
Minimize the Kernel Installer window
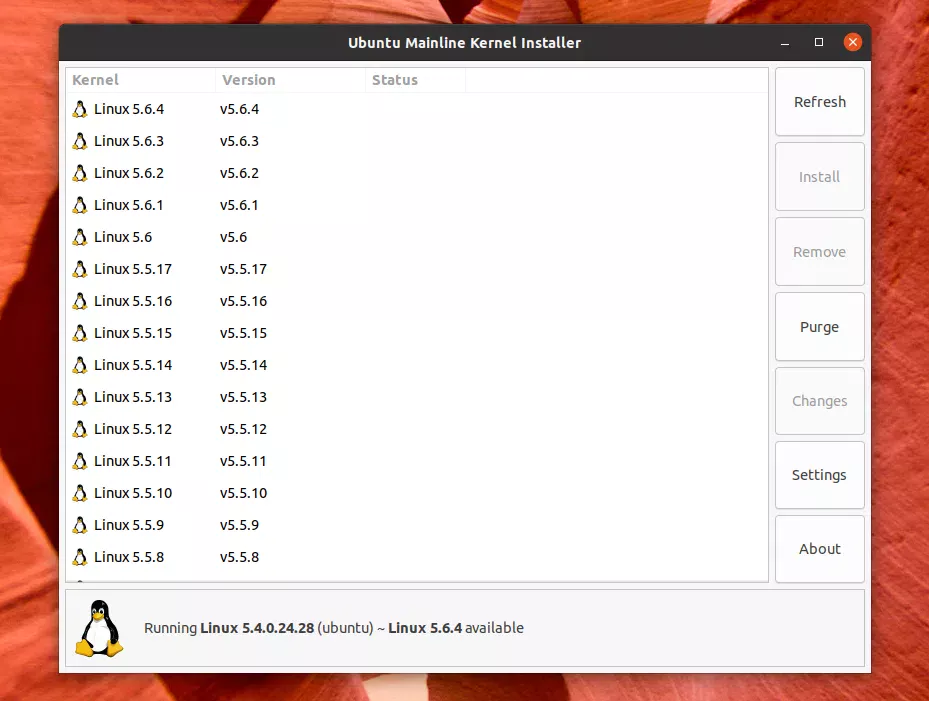tap(785, 43)
